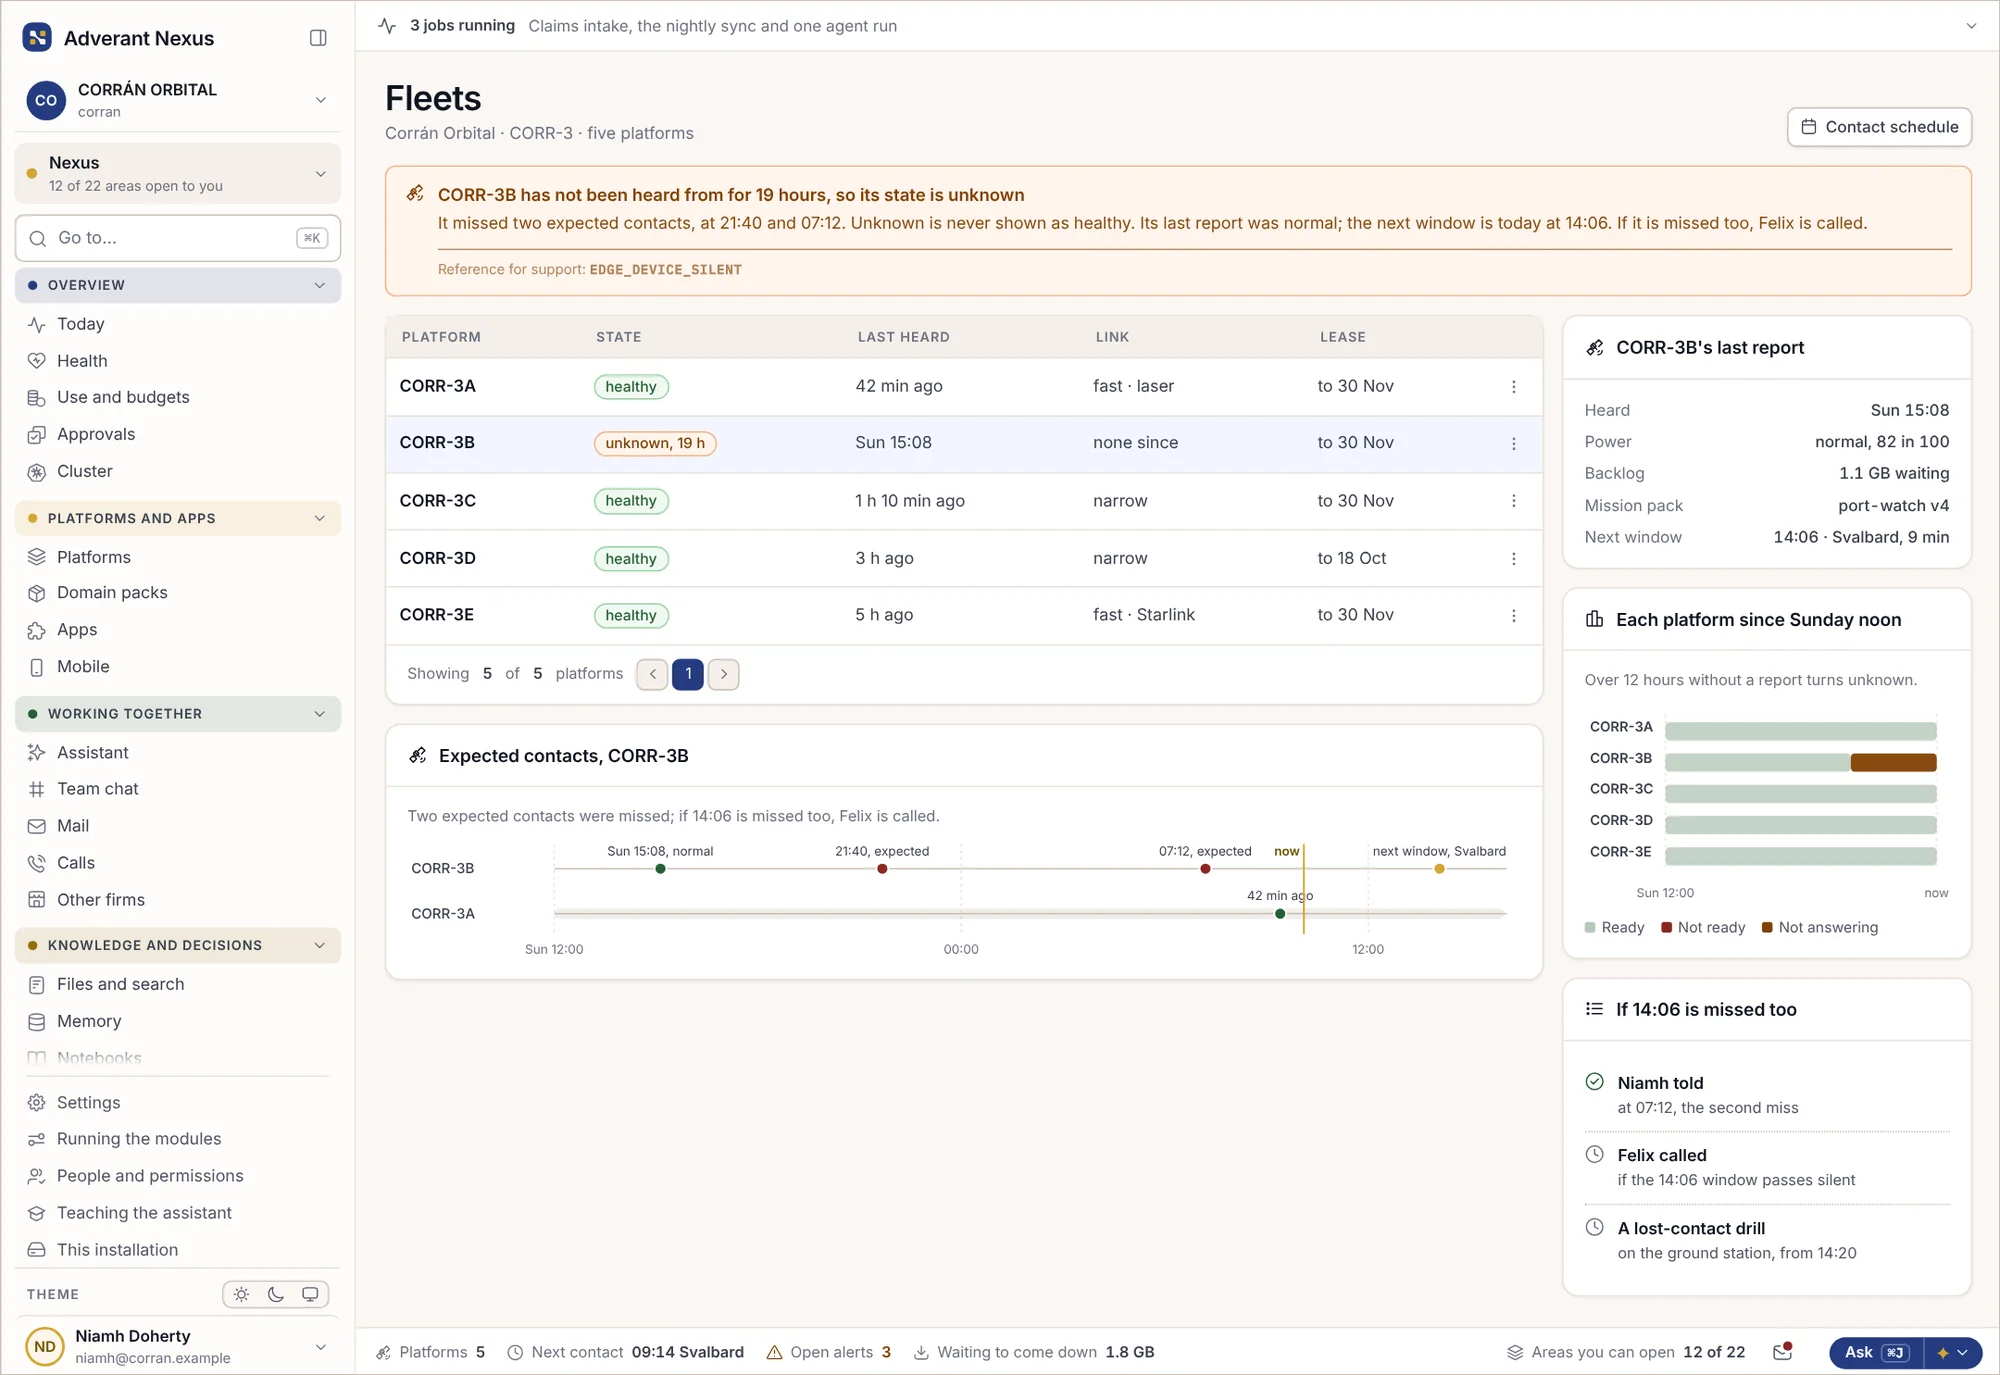Switch to system theme
The height and width of the screenshot is (1375, 2000).
click(x=310, y=1294)
